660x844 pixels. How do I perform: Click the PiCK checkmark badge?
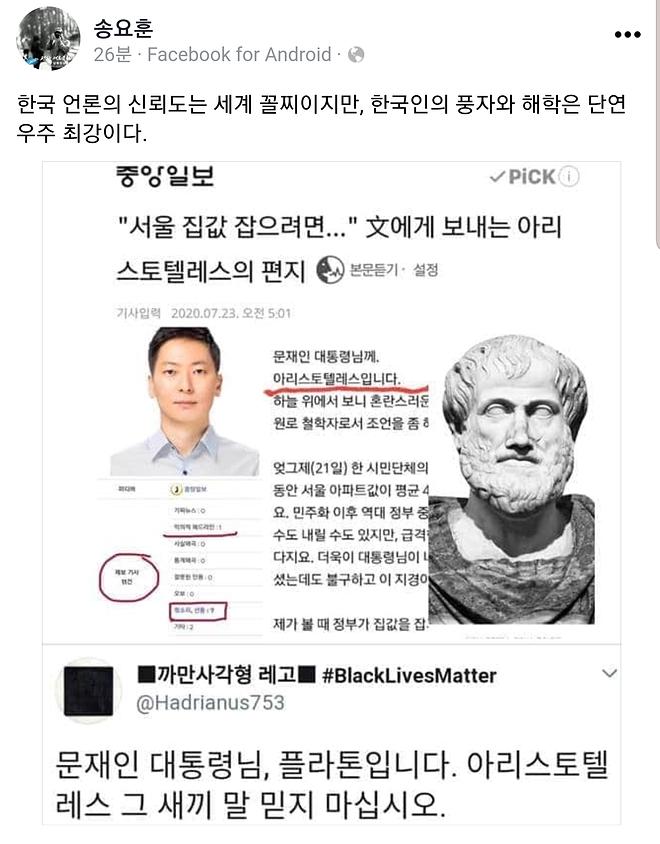pyautogui.click(x=522, y=177)
